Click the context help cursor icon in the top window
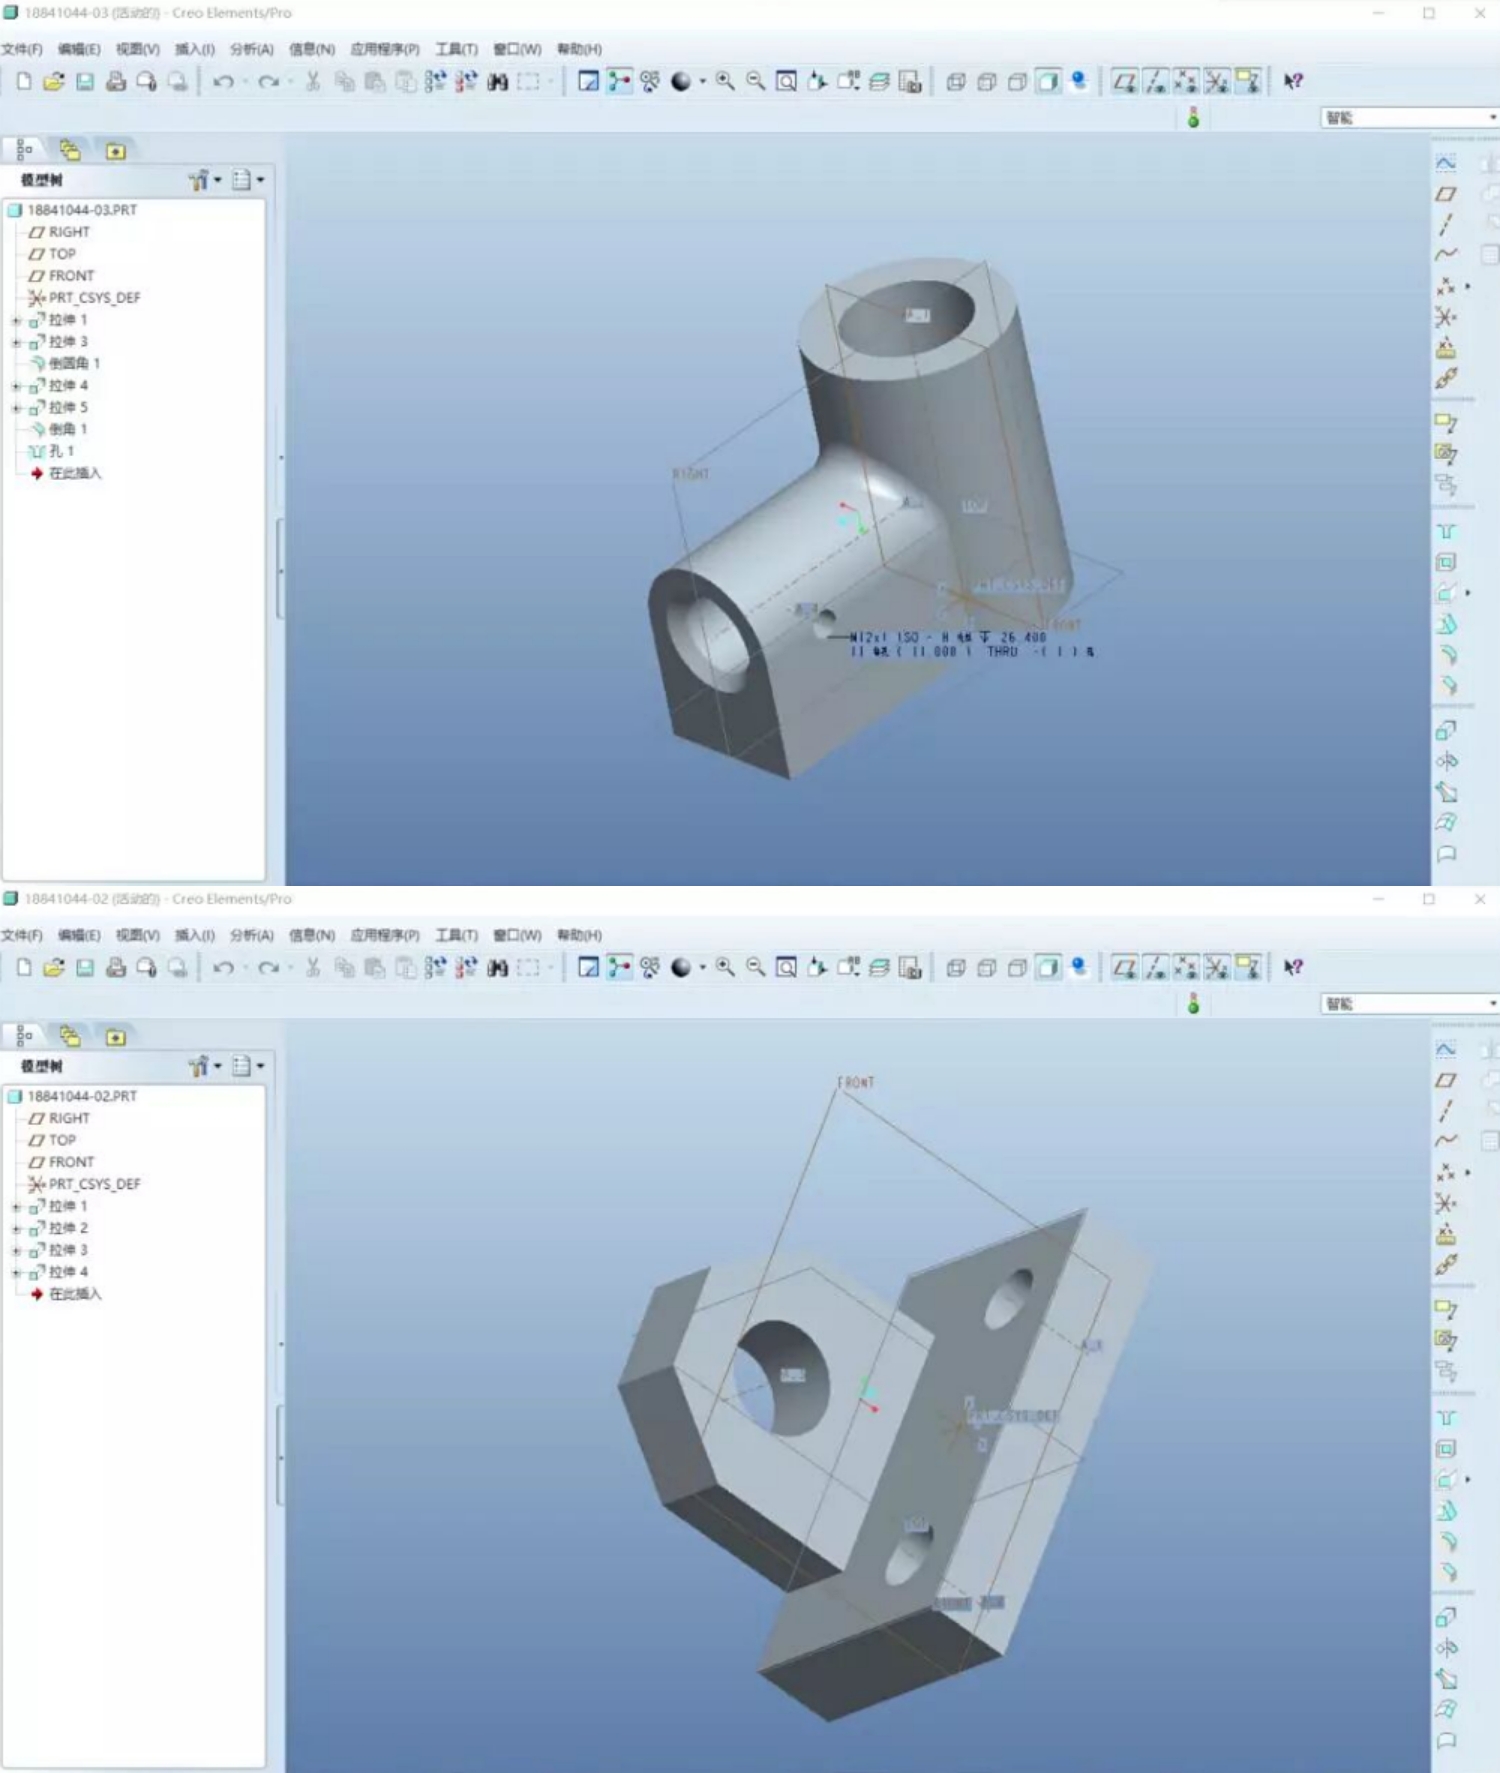The width and height of the screenshot is (1500, 1773). point(1293,82)
